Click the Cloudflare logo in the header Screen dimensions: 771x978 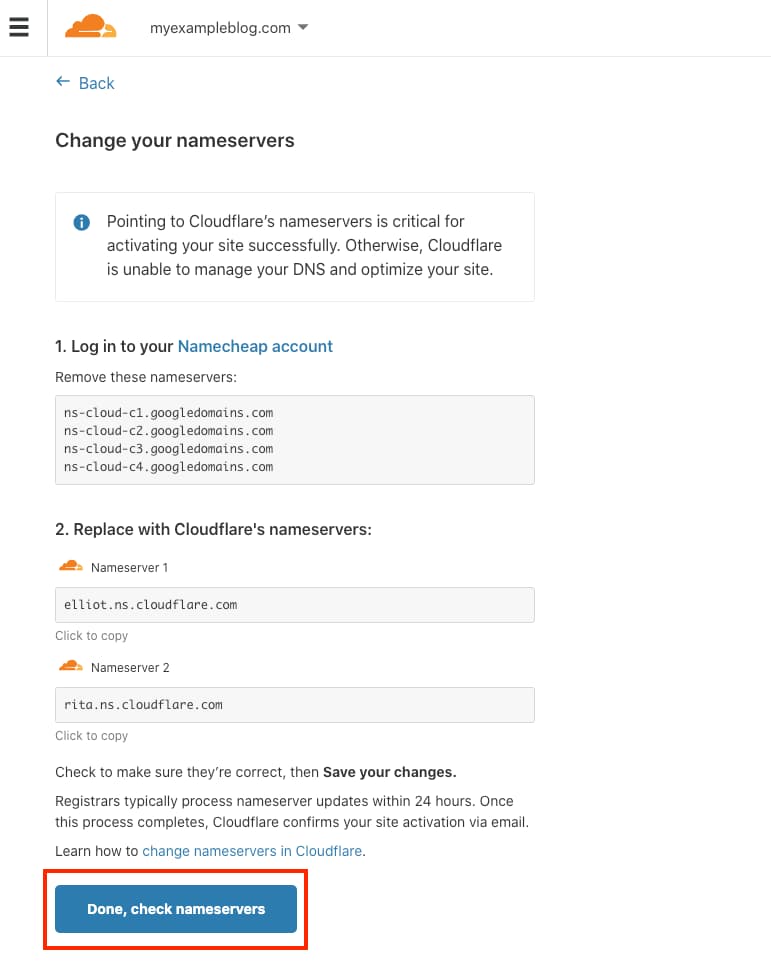point(91,26)
